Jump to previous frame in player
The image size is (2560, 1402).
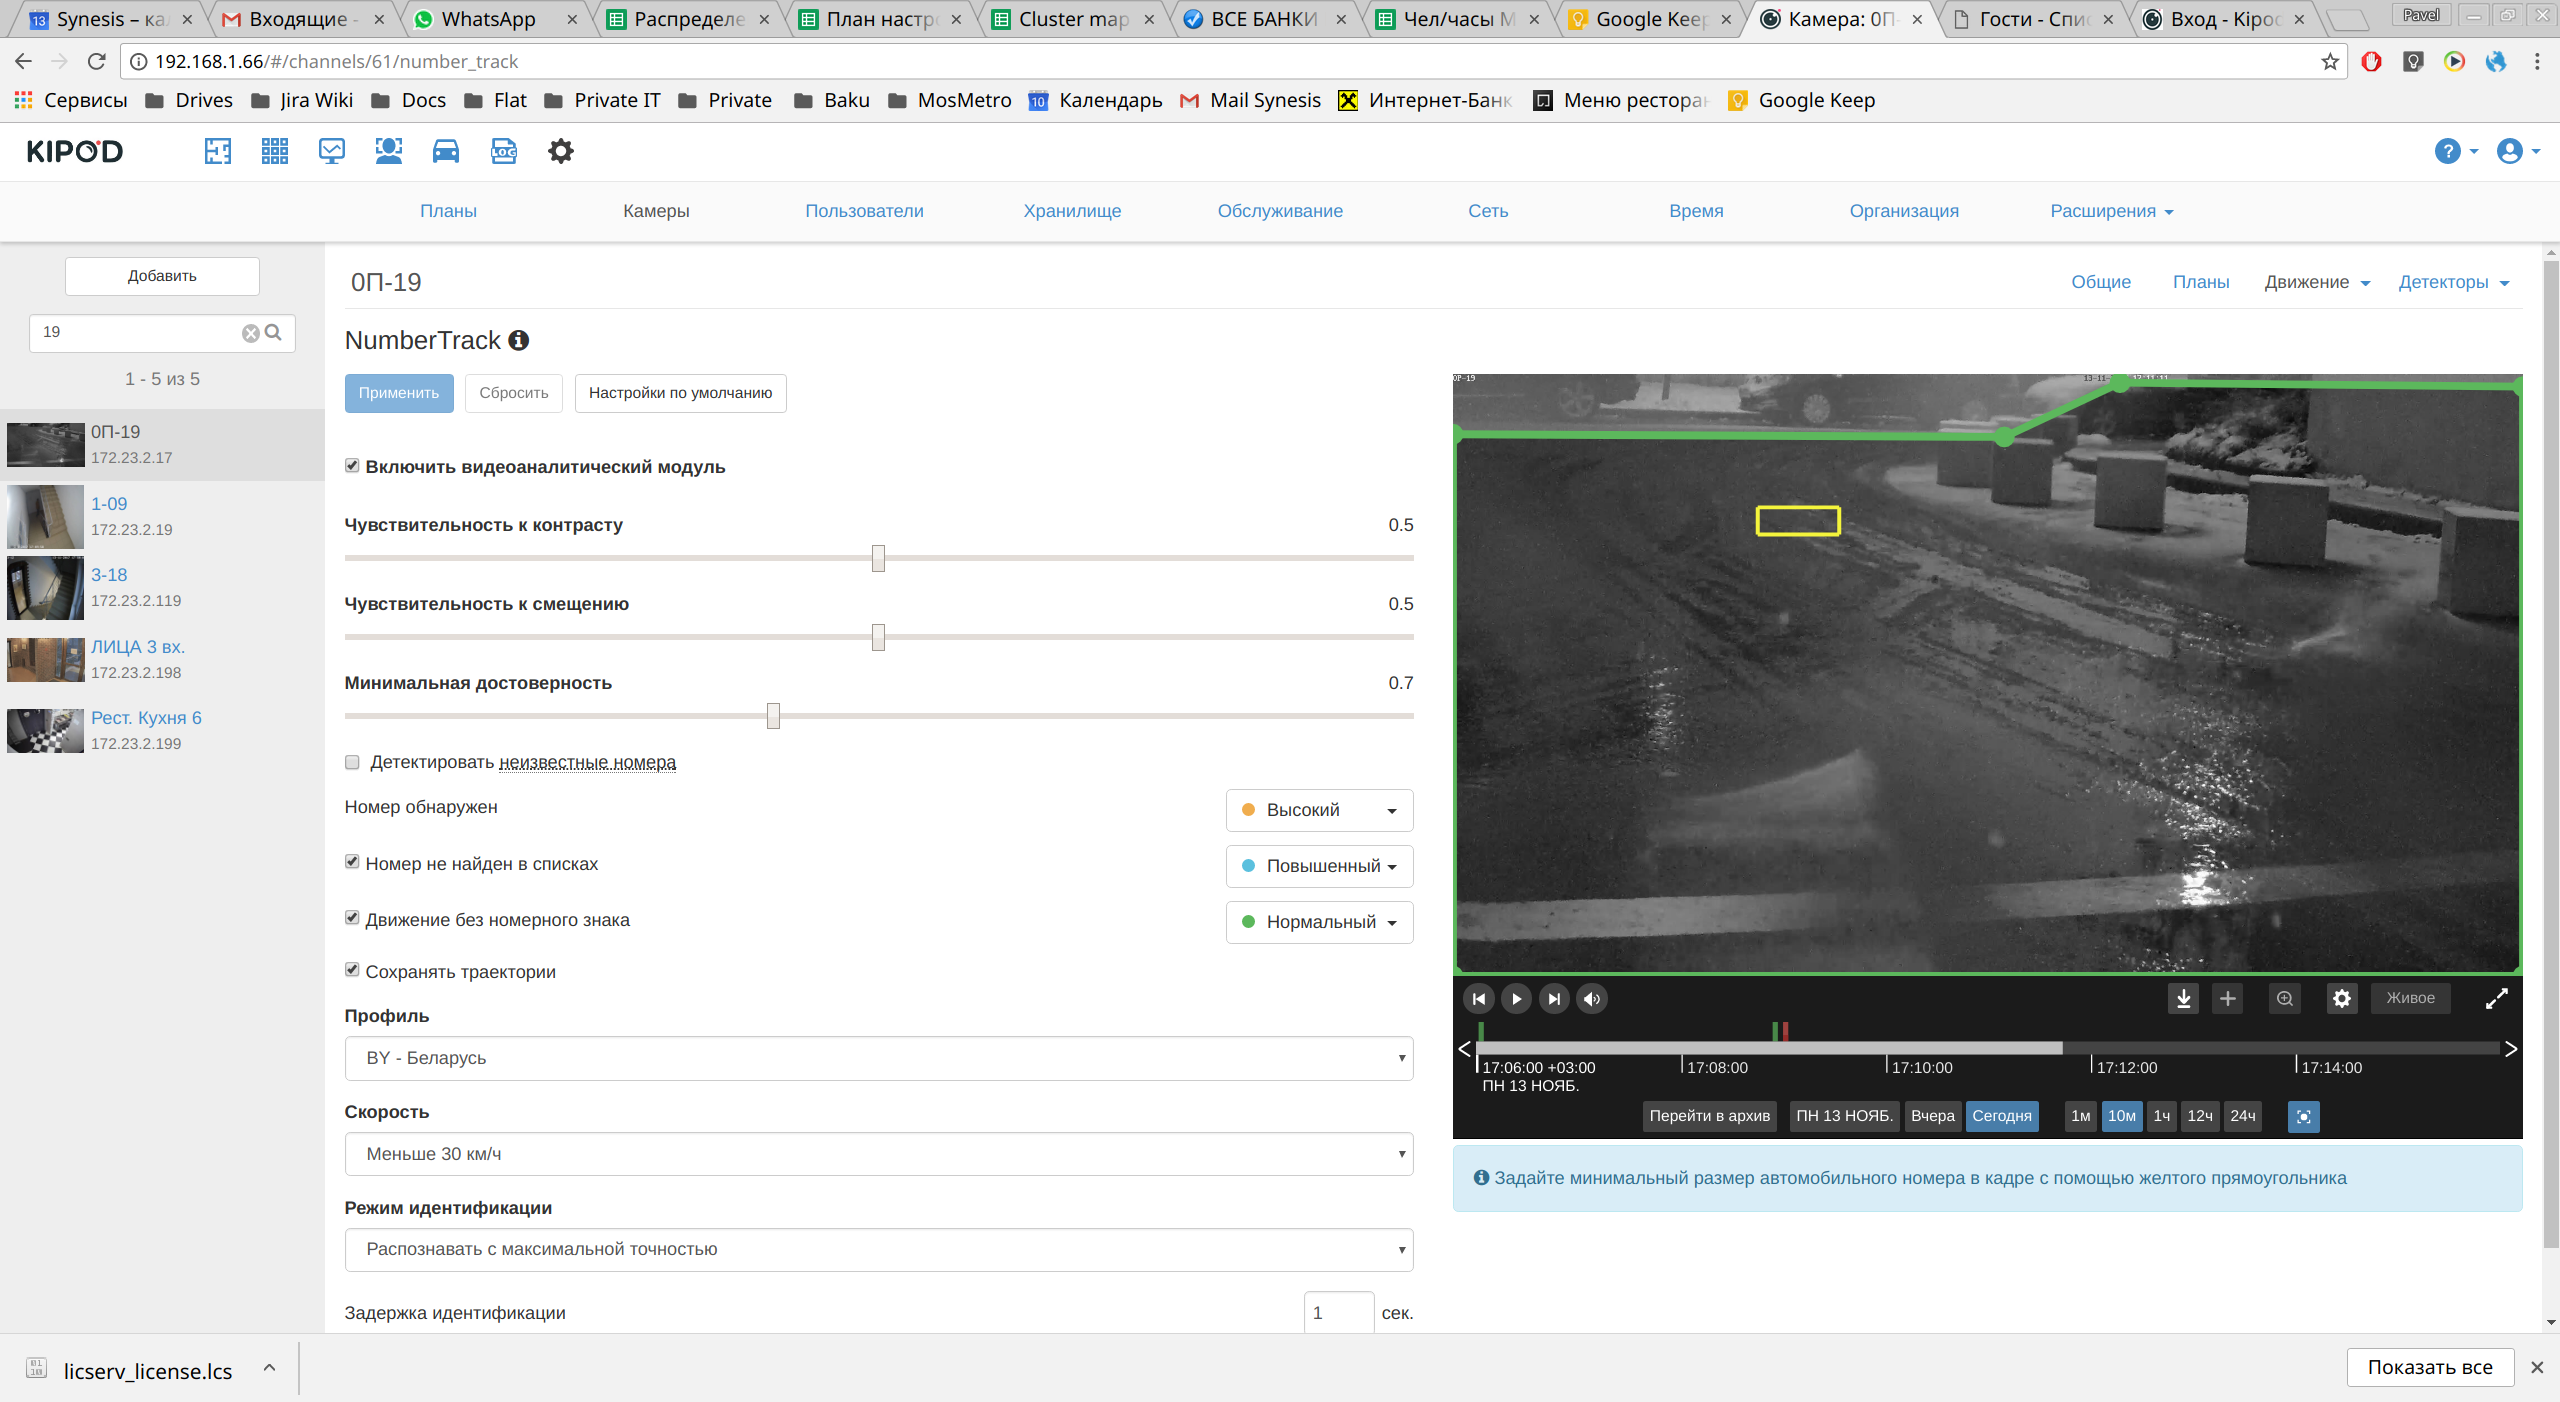click(1478, 998)
